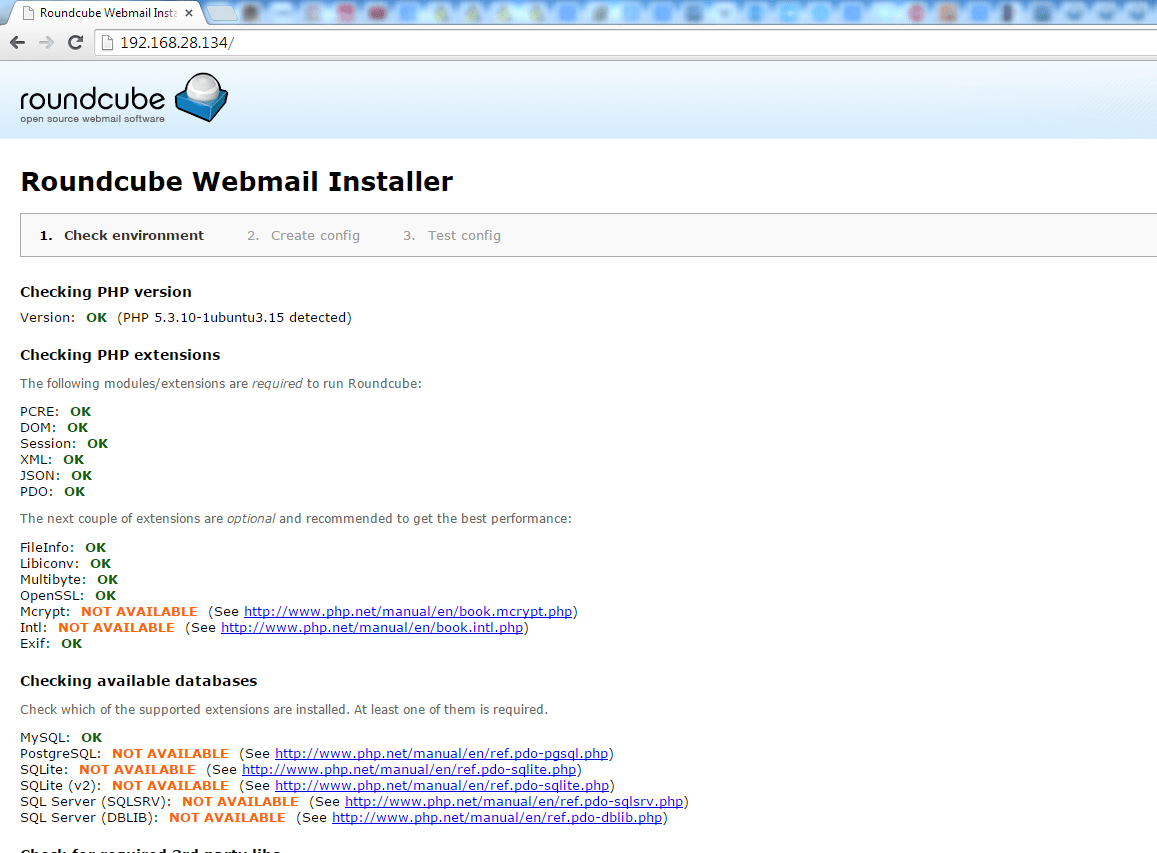Click the PHP 5.3.10-1ubuntu3.15 detected text
The height and width of the screenshot is (853, 1157).
[x=235, y=318]
